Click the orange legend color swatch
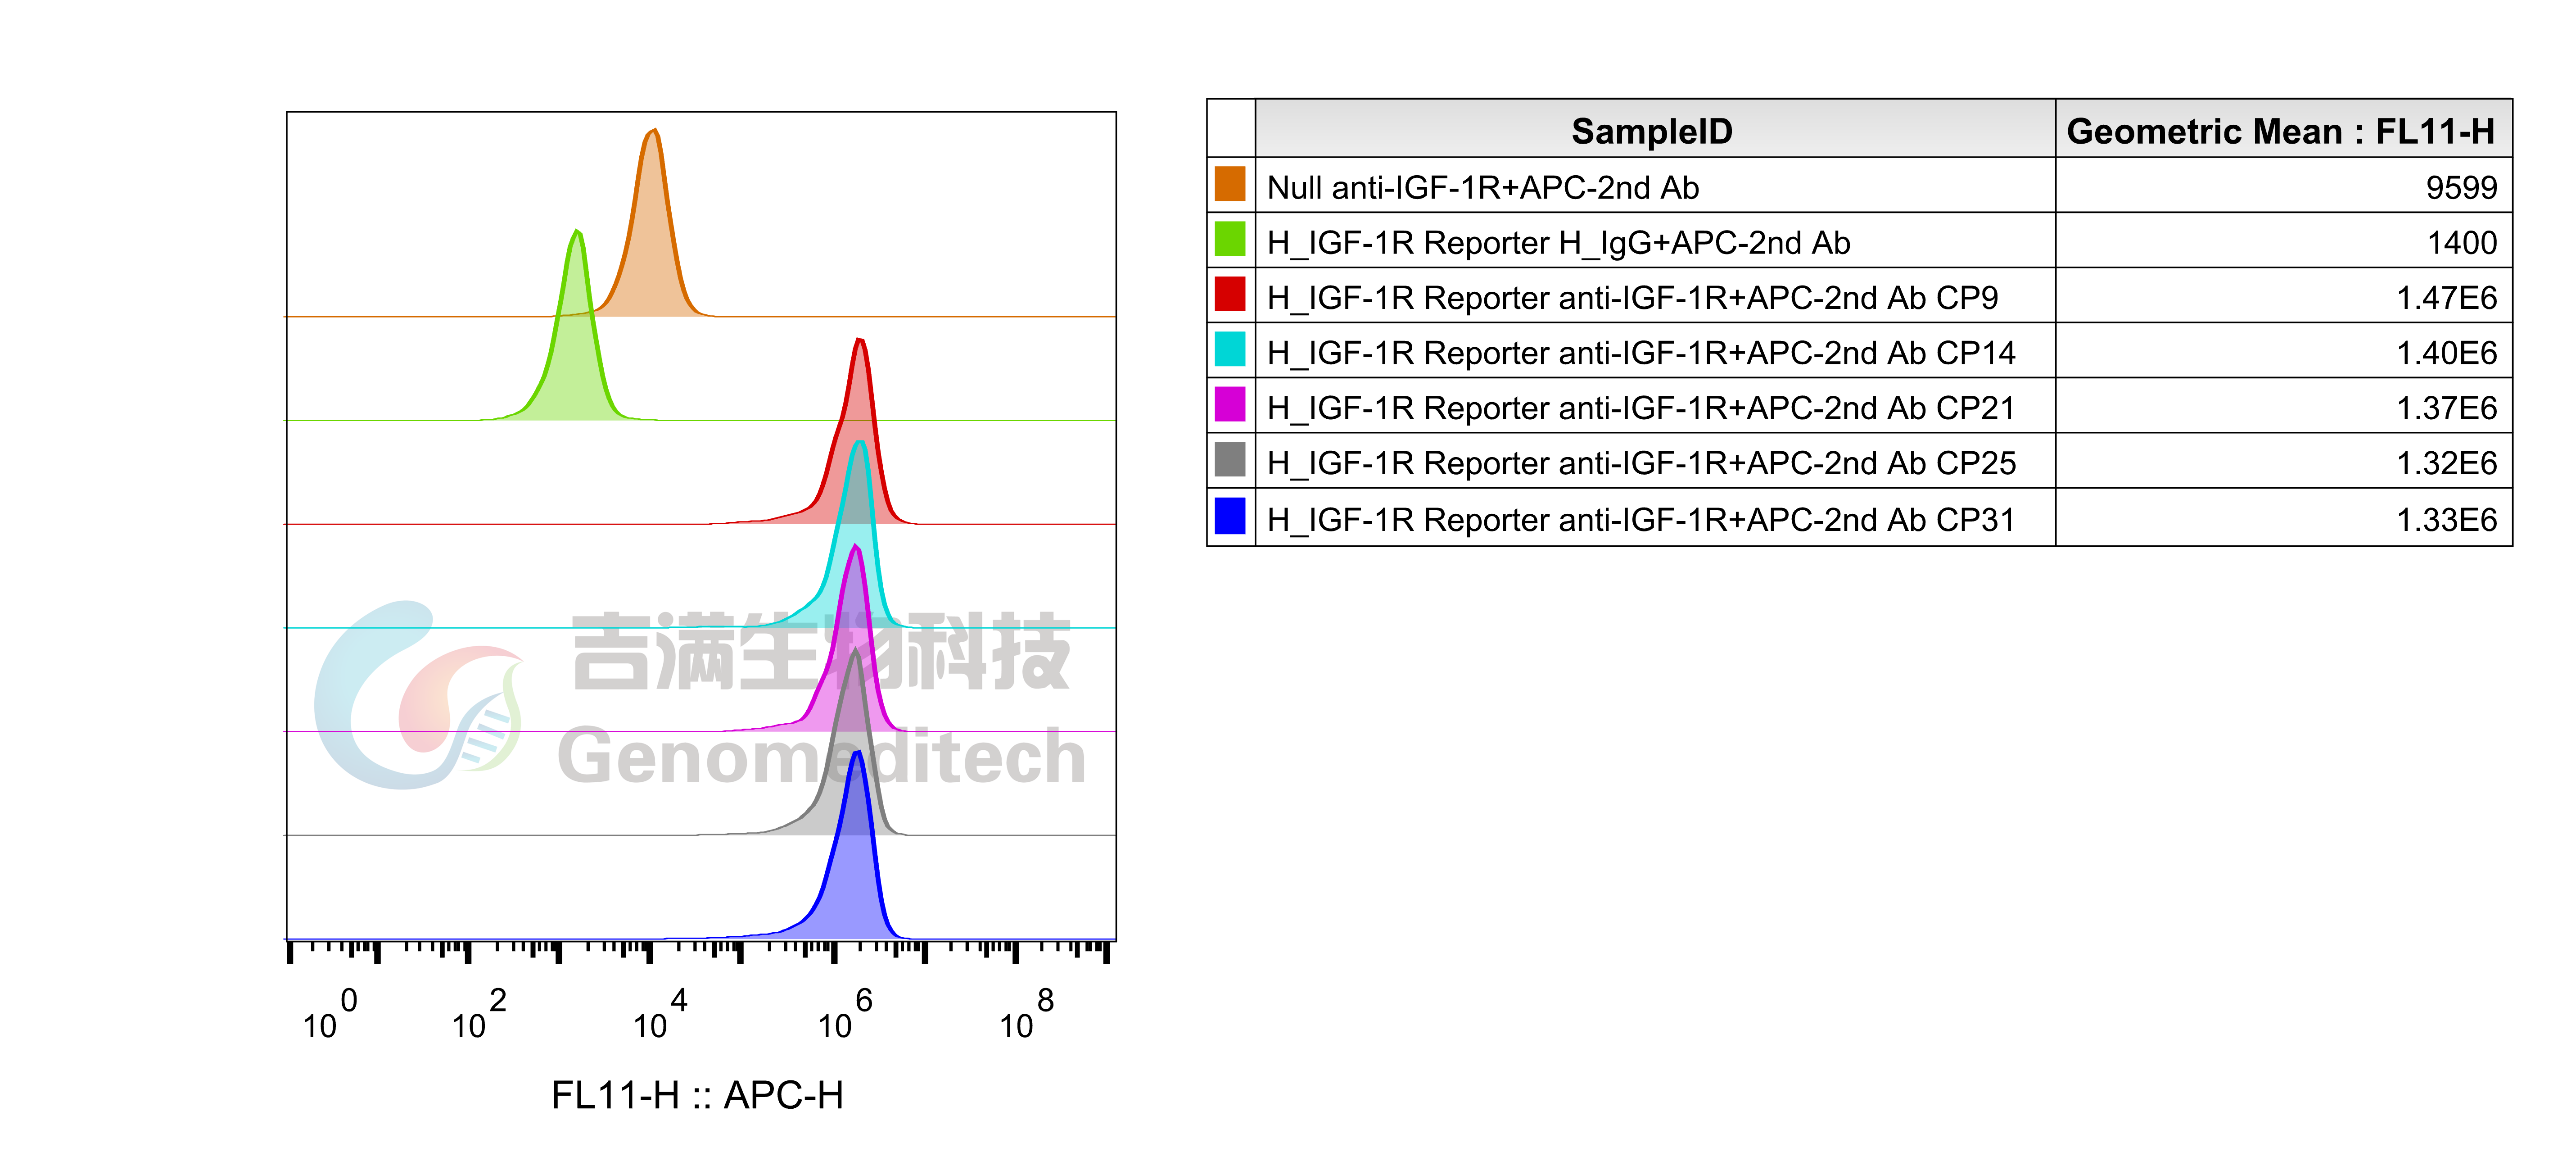Image resolution: width=2576 pixels, height=1170 pixels. (x=1229, y=184)
